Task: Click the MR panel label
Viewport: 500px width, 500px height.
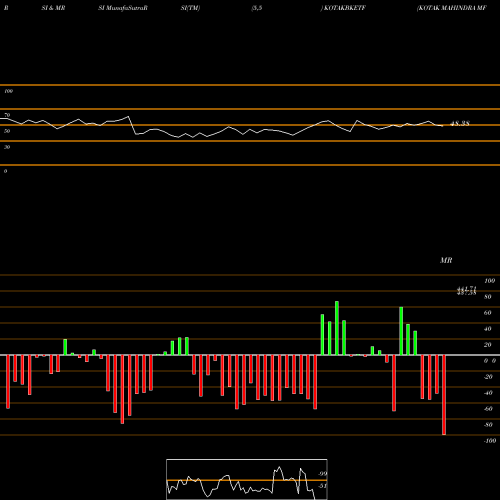Action: (446, 260)
